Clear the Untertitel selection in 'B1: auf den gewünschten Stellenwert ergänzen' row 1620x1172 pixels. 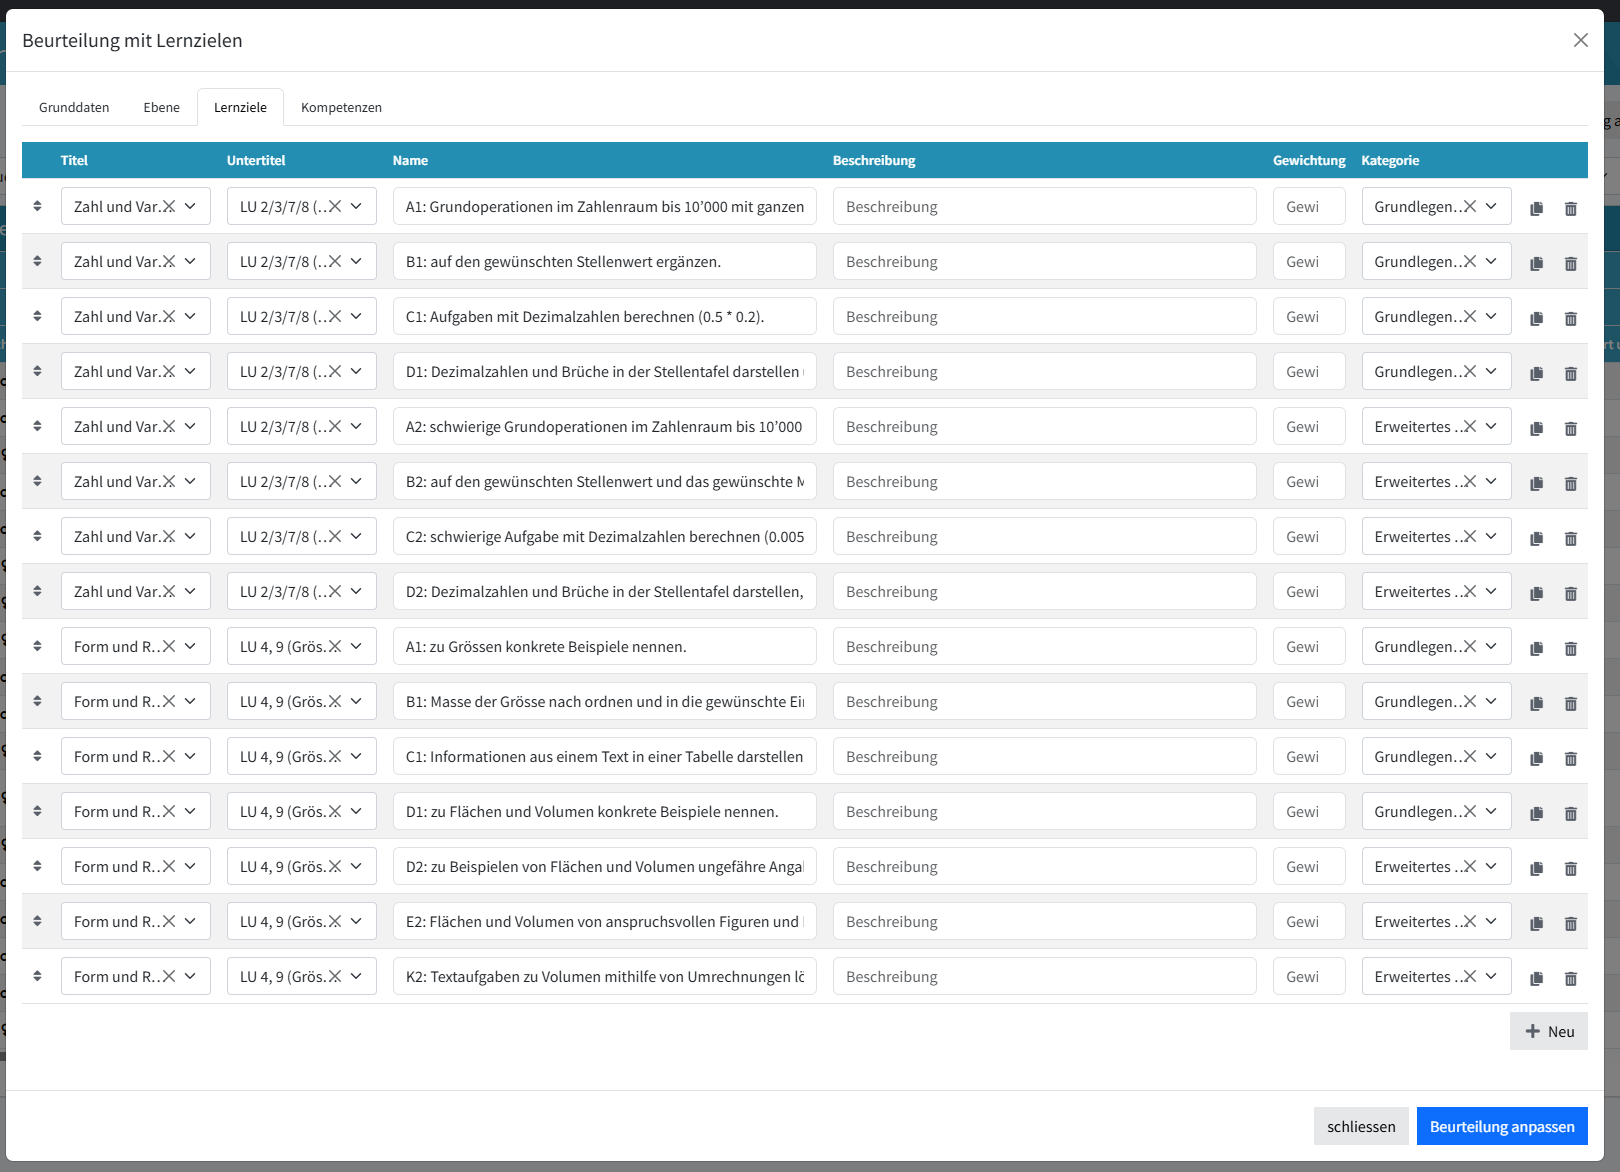pyautogui.click(x=335, y=261)
